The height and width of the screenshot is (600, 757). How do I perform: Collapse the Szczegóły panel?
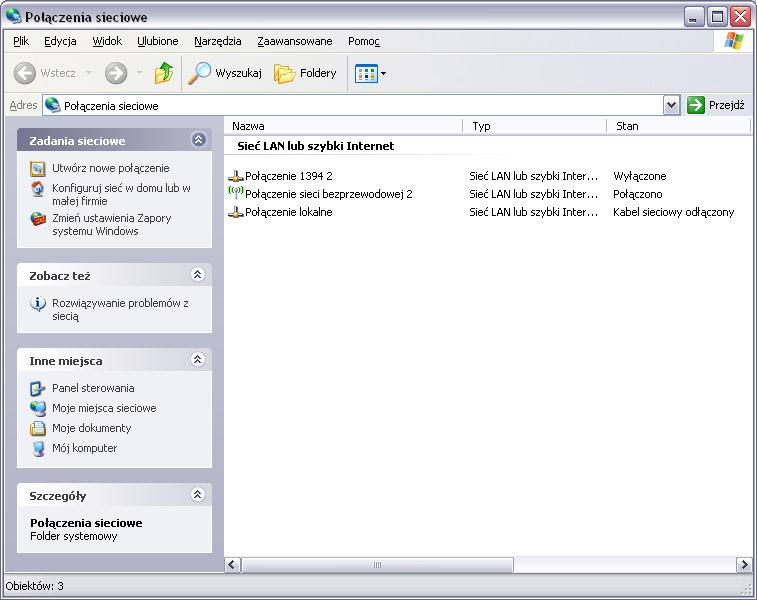(x=197, y=495)
